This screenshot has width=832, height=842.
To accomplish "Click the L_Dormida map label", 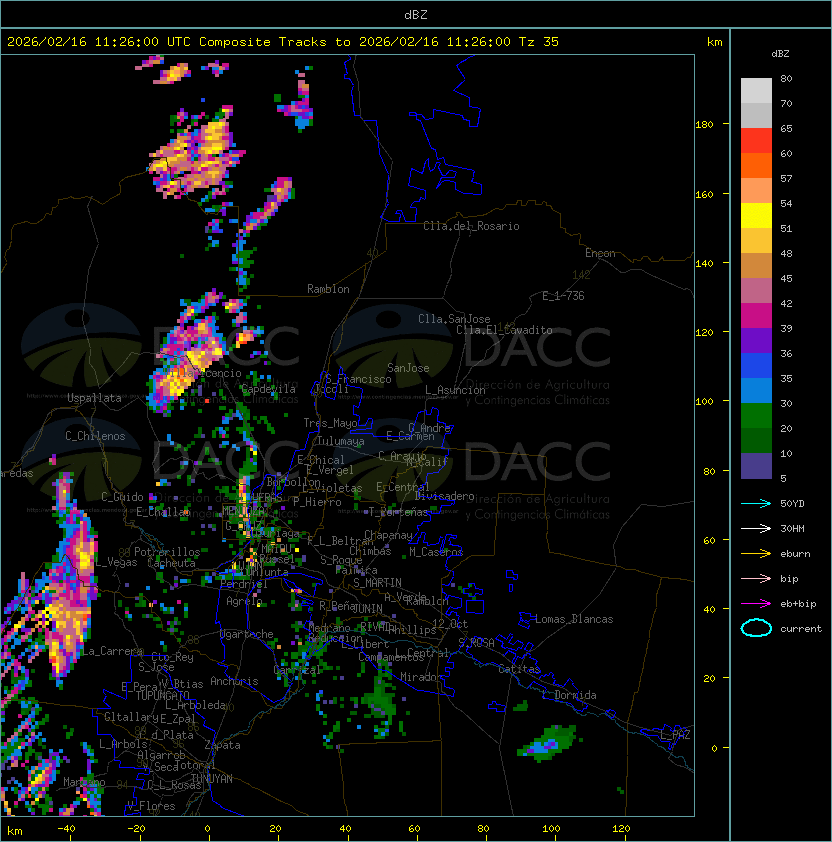I will (569, 695).
